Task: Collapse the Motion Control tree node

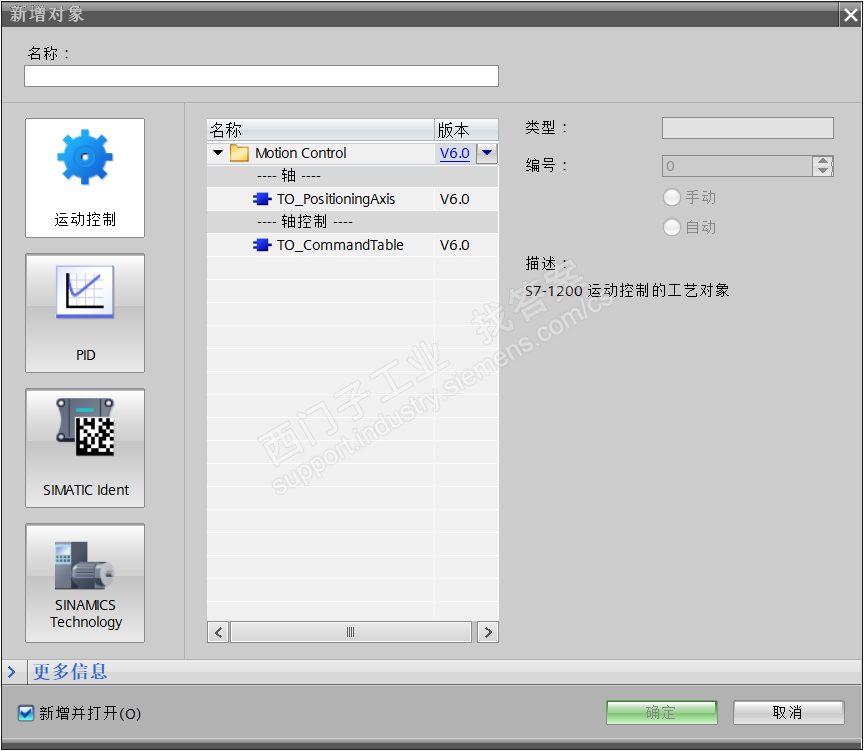Action: point(218,153)
